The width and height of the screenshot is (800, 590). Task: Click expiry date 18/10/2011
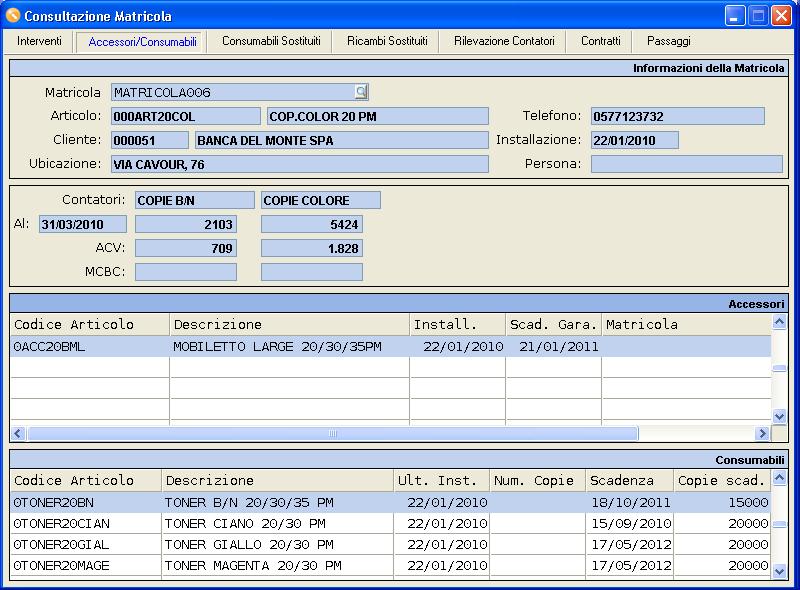coord(631,503)
